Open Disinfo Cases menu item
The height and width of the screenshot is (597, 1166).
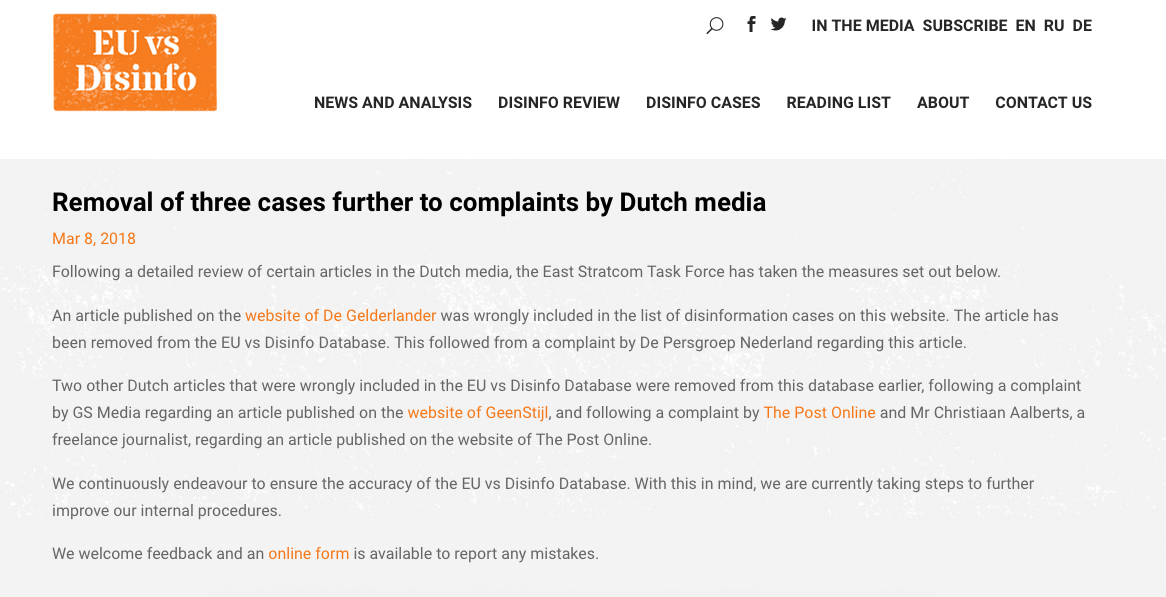point(703,103)
